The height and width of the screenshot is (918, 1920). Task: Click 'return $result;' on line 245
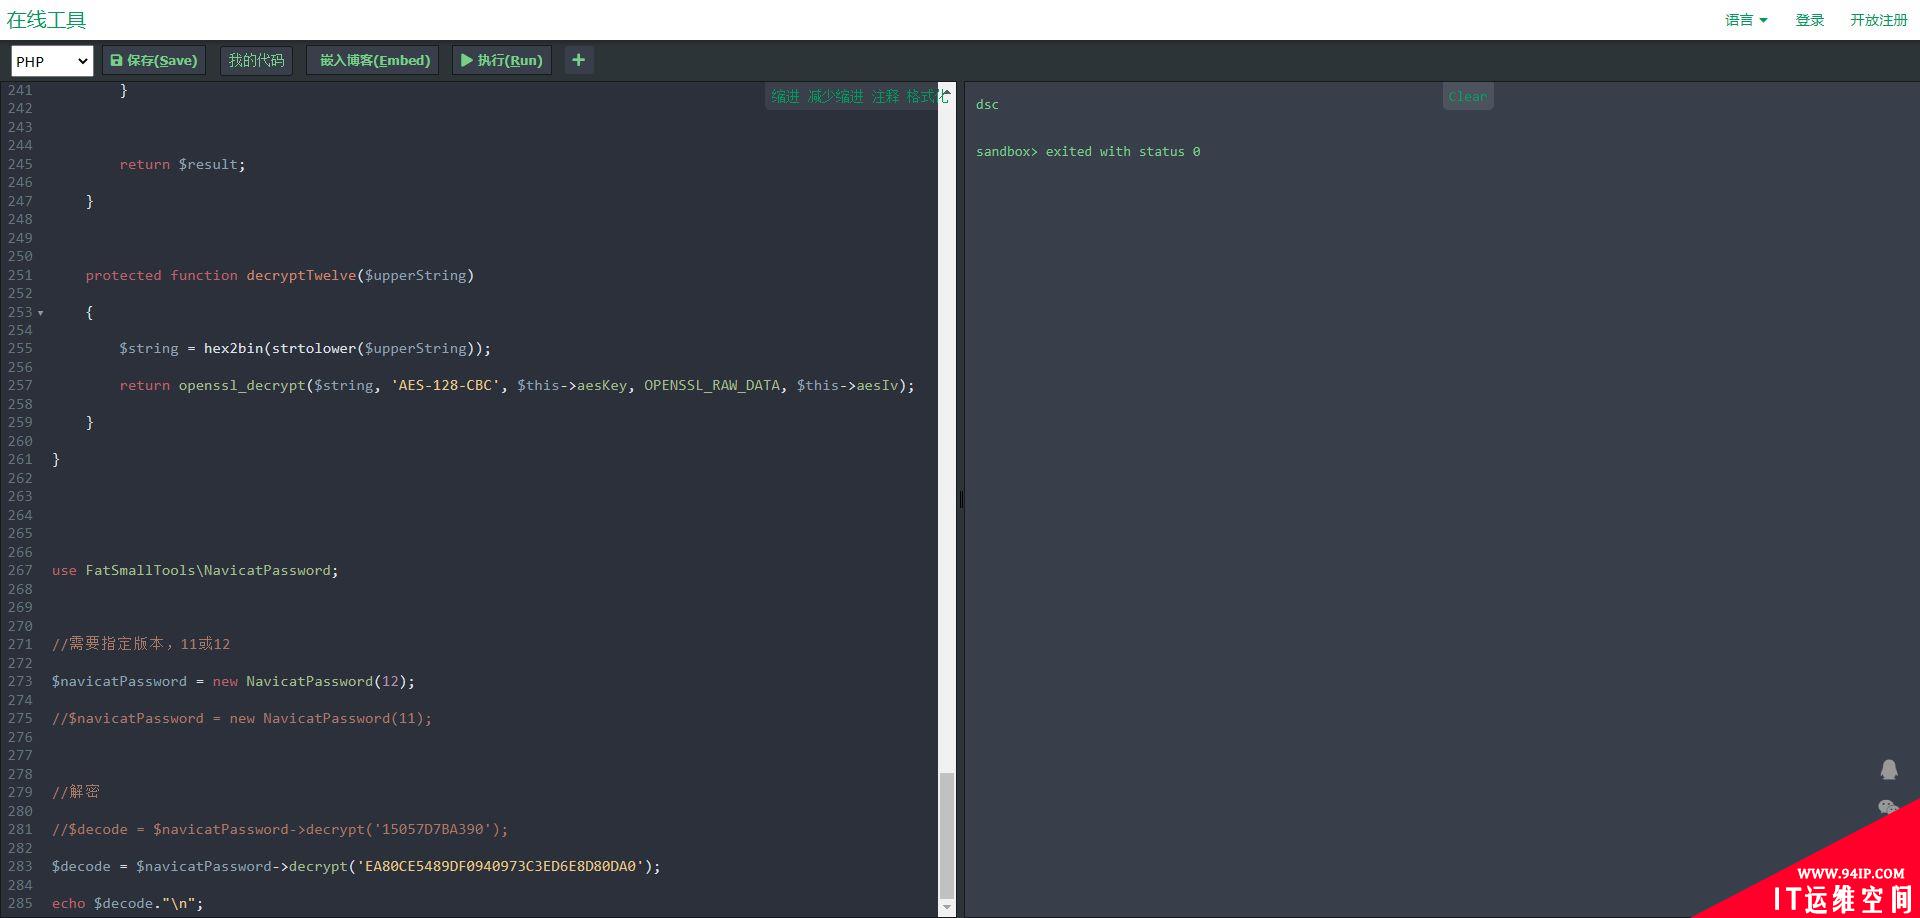(x=182, y=164)
